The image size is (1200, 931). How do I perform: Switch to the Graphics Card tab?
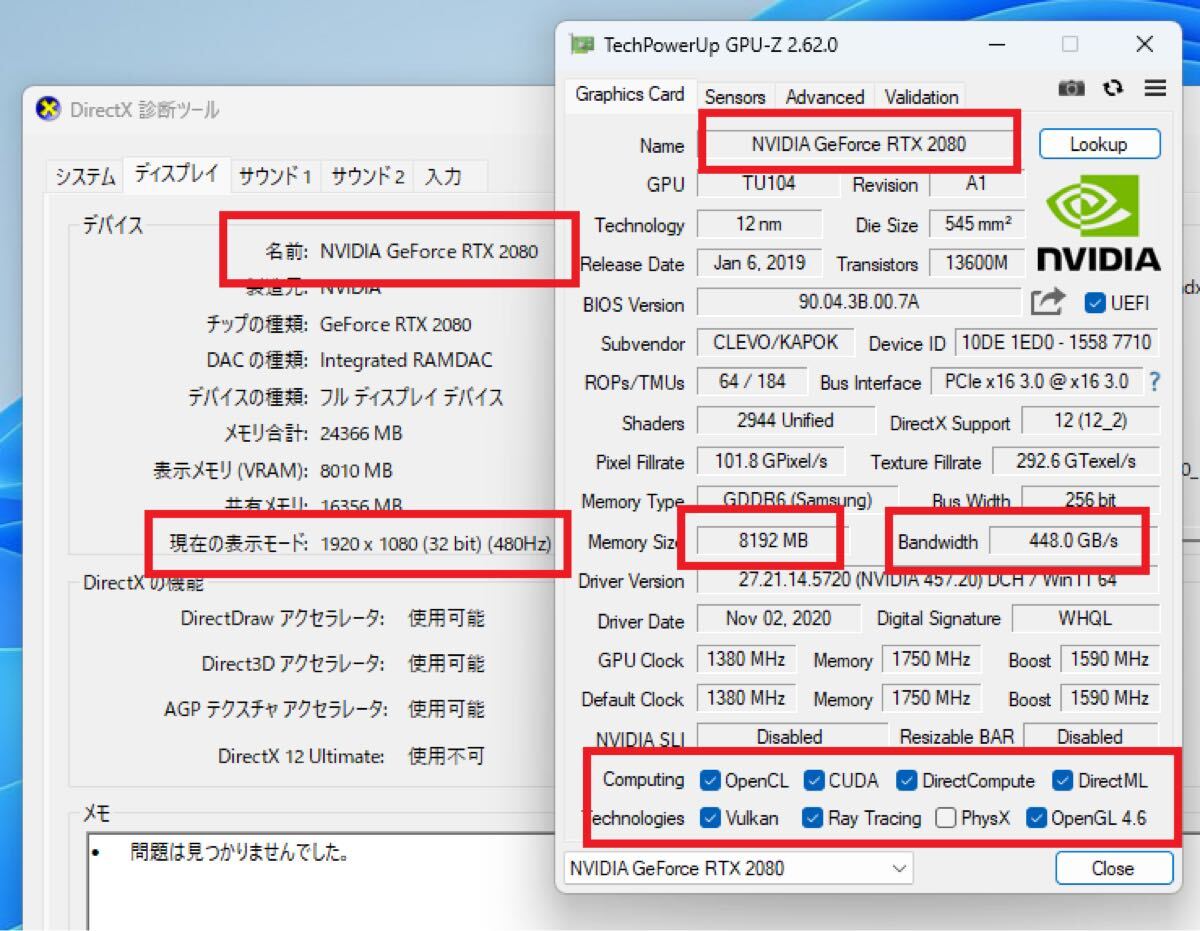pos(630,95)
